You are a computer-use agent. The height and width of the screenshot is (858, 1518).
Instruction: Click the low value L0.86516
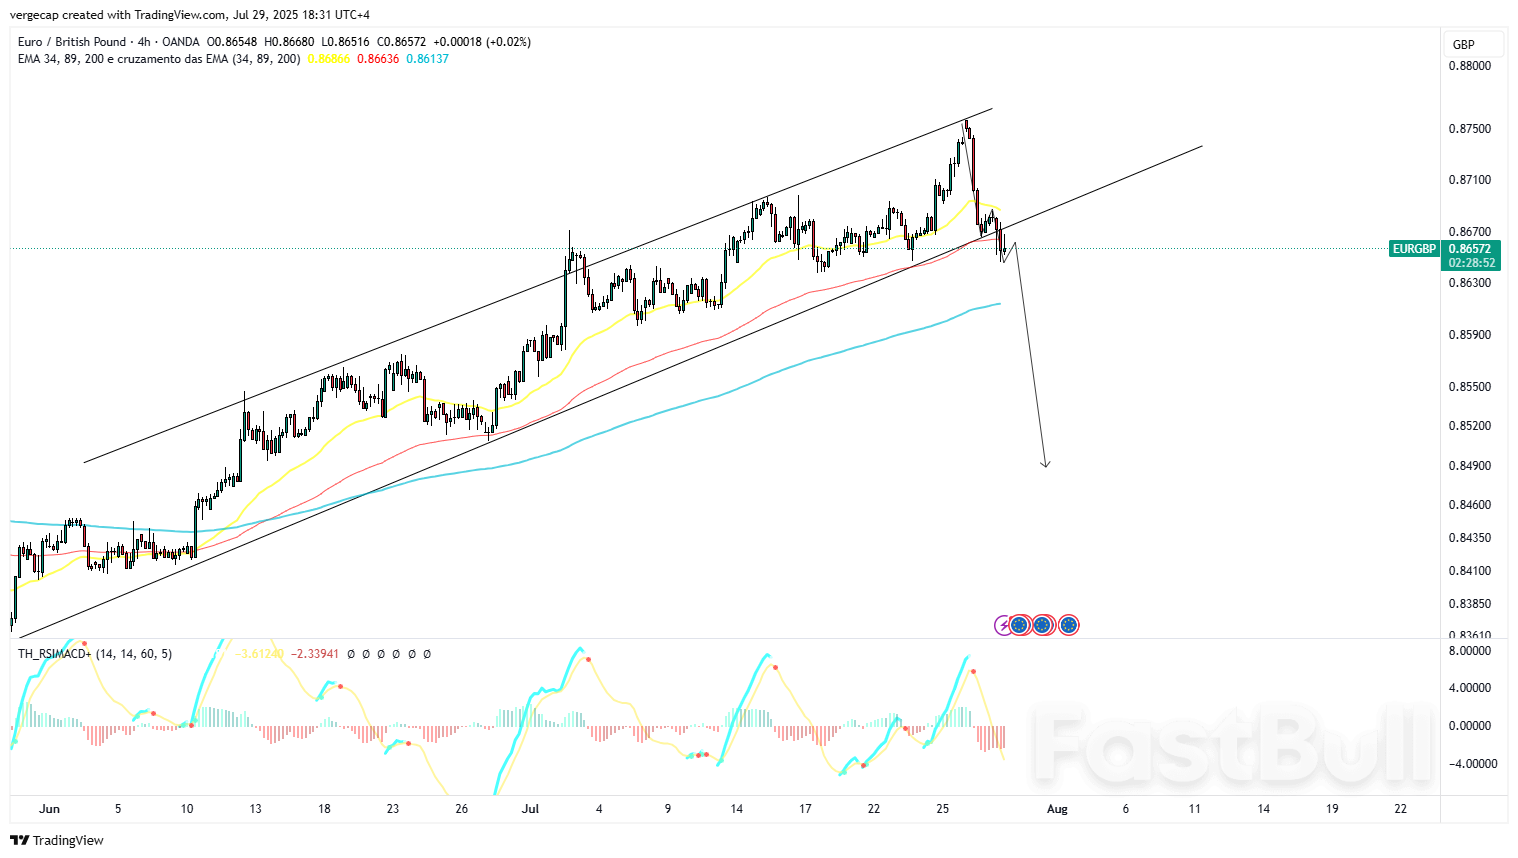point(345,42)
